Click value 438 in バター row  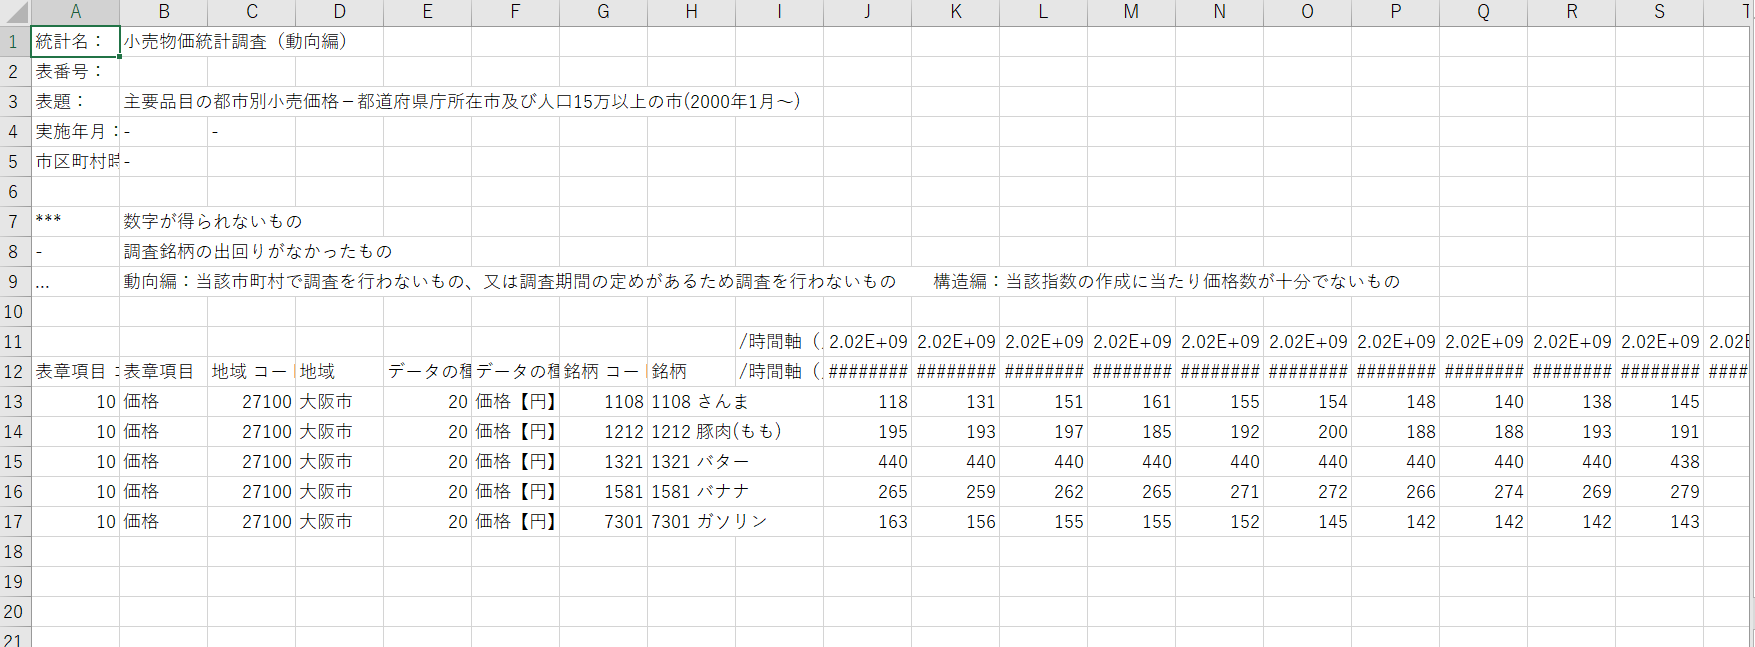point(1660,462)
